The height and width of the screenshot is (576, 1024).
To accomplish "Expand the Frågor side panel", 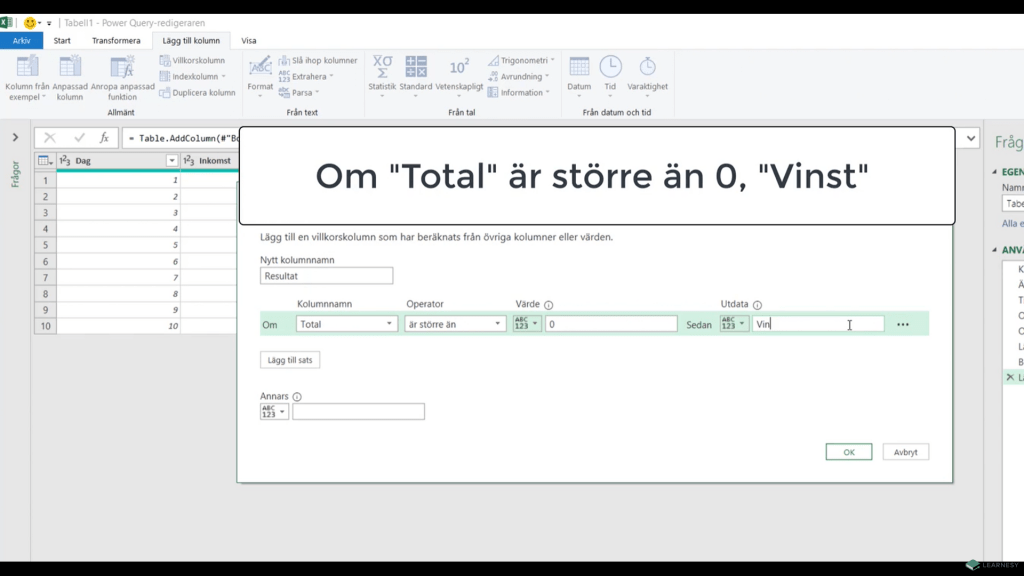I will coord(15,137).
